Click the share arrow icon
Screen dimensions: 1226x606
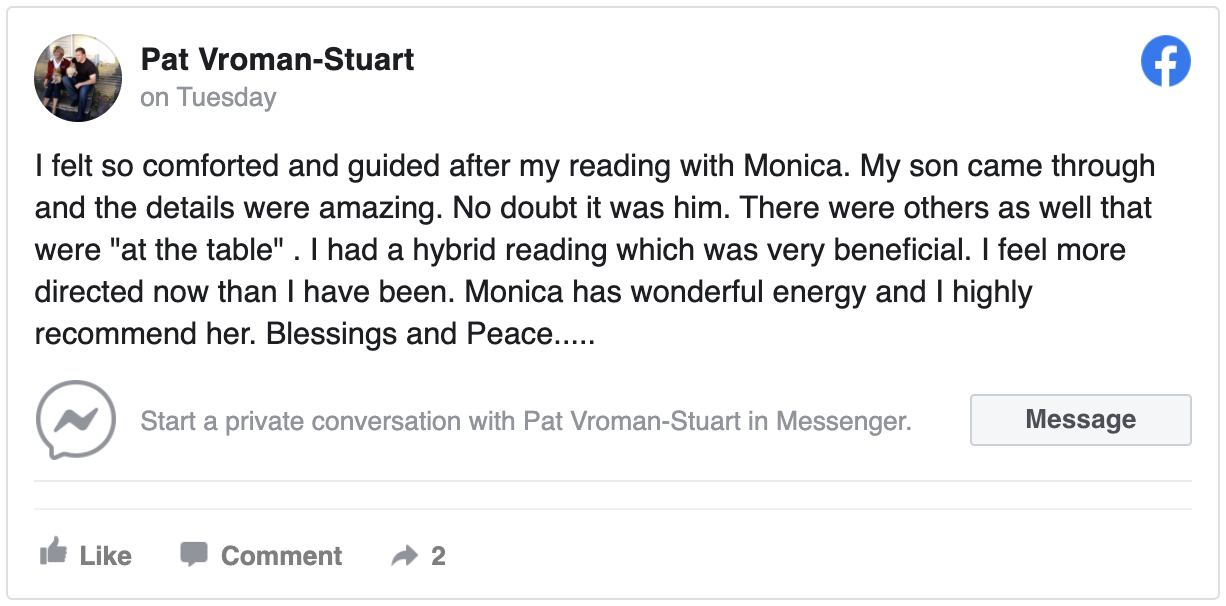pyautogui.click(x=404, y=556)
